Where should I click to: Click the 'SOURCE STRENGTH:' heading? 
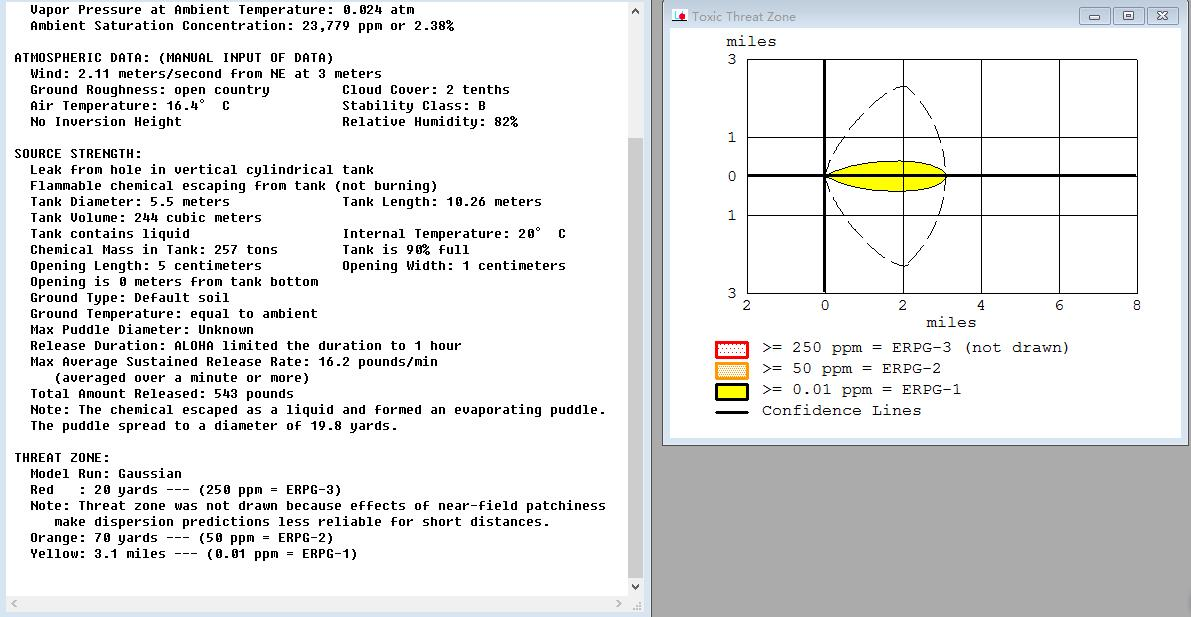[78, 153]
